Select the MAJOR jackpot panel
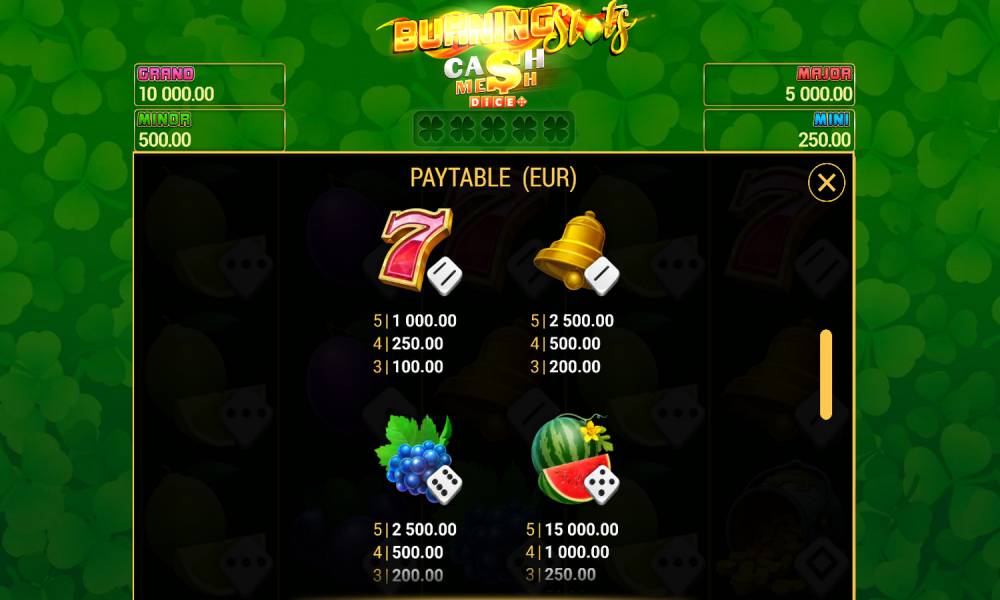The width and height of the screenshot is (1000, 600). [779, 84]
